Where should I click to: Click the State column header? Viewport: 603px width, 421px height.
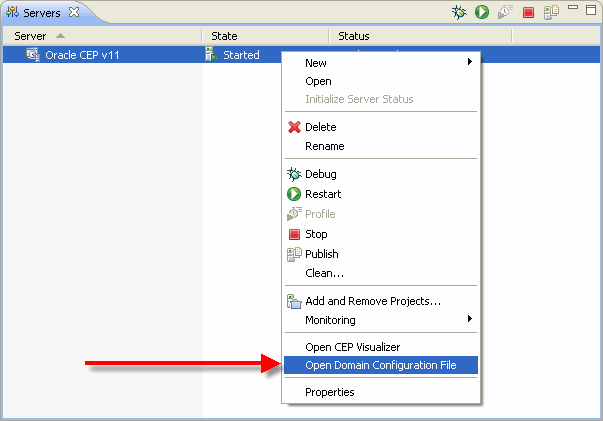point(265,36)
